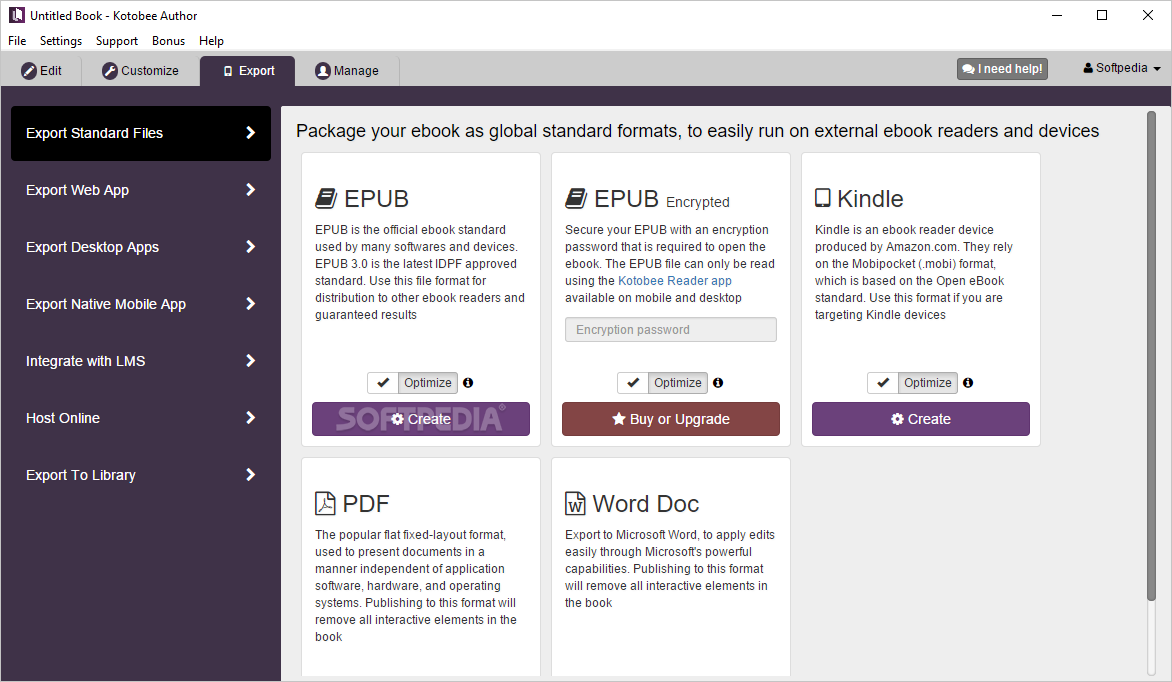Click the wrench icon on Customize tab

pos(110,71)
